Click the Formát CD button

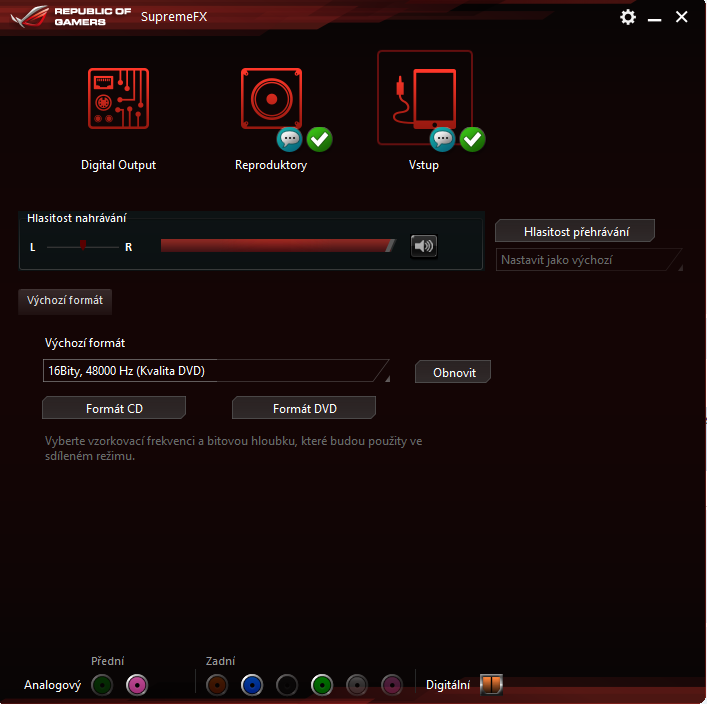tap(114, 408)
